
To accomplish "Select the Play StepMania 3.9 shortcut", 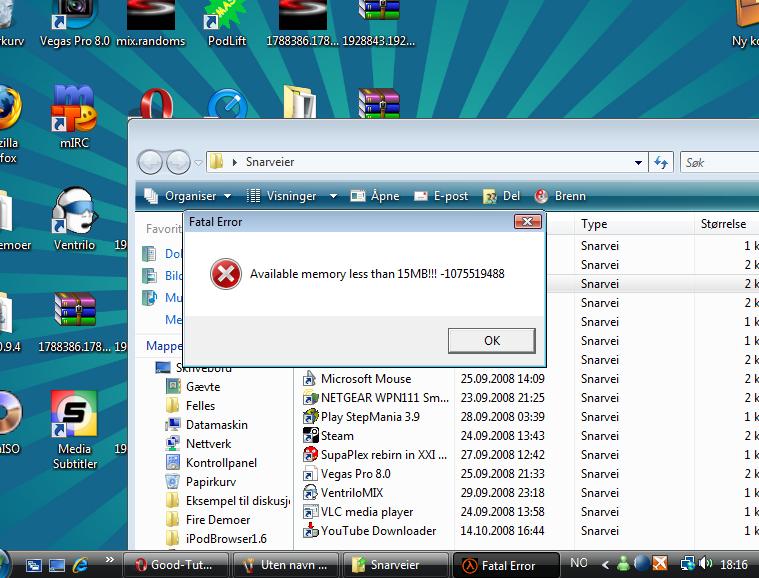I will click(x=370, y=417).
